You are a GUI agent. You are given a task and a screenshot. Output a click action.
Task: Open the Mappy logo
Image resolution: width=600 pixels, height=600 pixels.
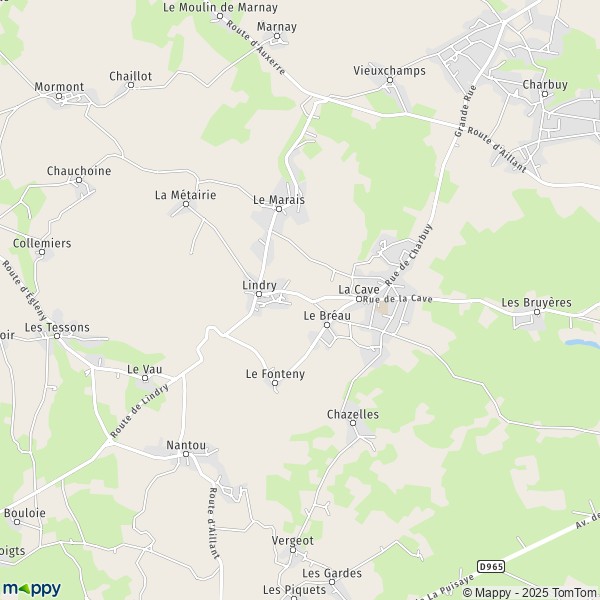32,588
